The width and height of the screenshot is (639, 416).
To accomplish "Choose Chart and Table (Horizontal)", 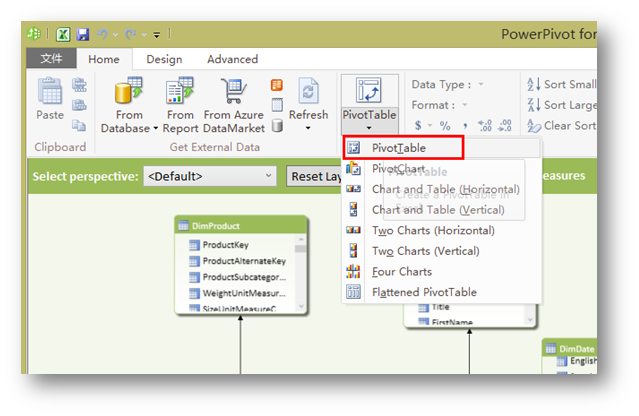I will click(442, 189).
